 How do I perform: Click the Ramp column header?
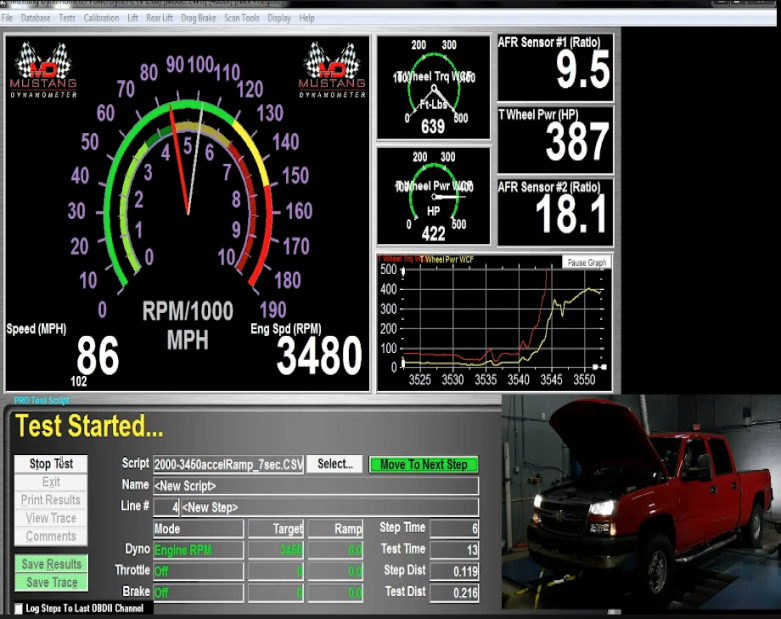(x=335, y=529)
